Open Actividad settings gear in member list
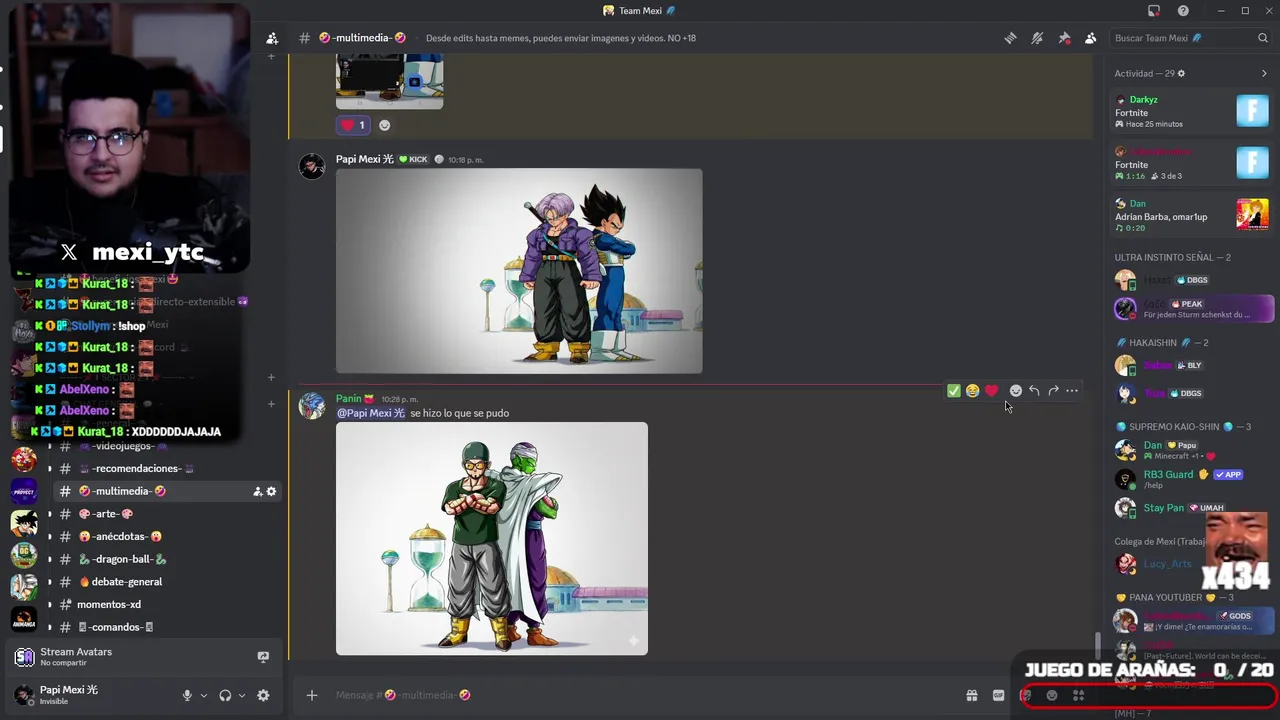This screenshot has width=1280, height=720. [x=1181, y=73]
